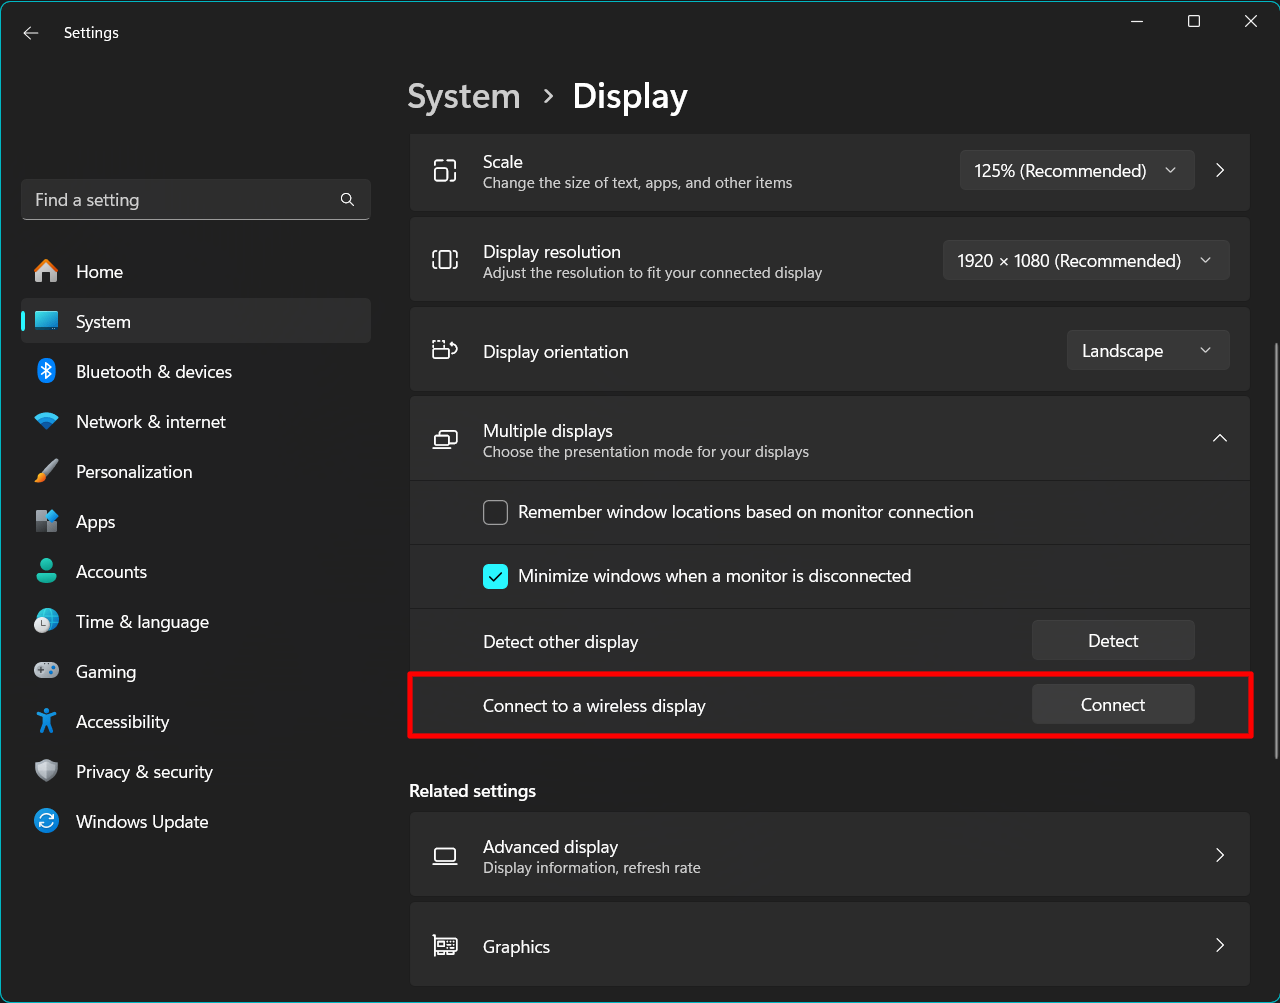Screen dimensions: 1280x1003
Task: Click the Scale setting icon
Action: point(445,171)
